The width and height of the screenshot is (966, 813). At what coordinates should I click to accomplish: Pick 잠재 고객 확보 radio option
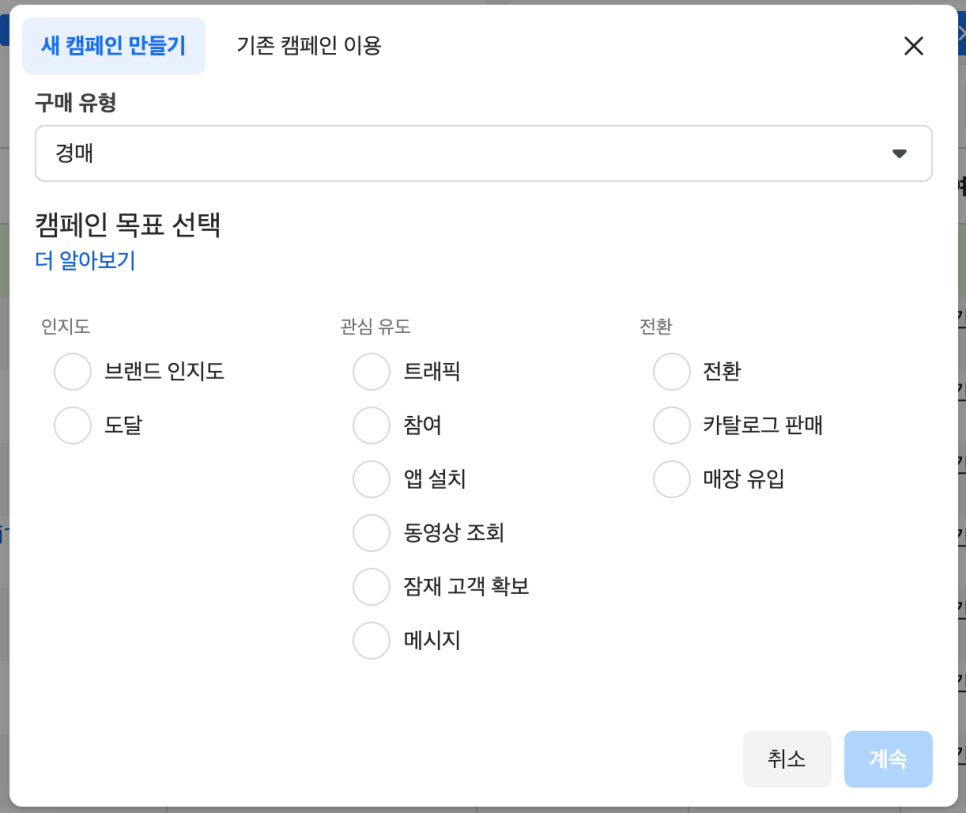click(371, 586)
